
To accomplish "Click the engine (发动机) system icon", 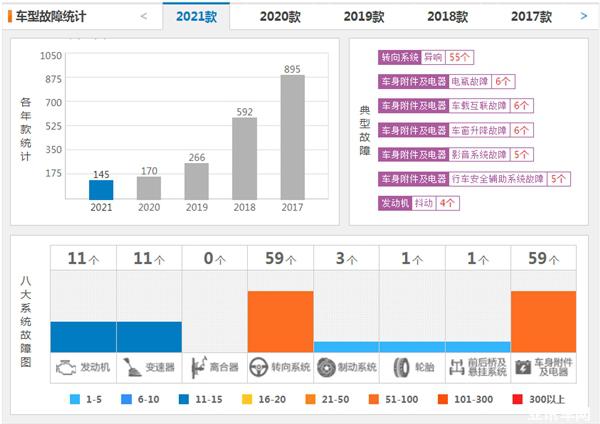I will click(65, 367).
